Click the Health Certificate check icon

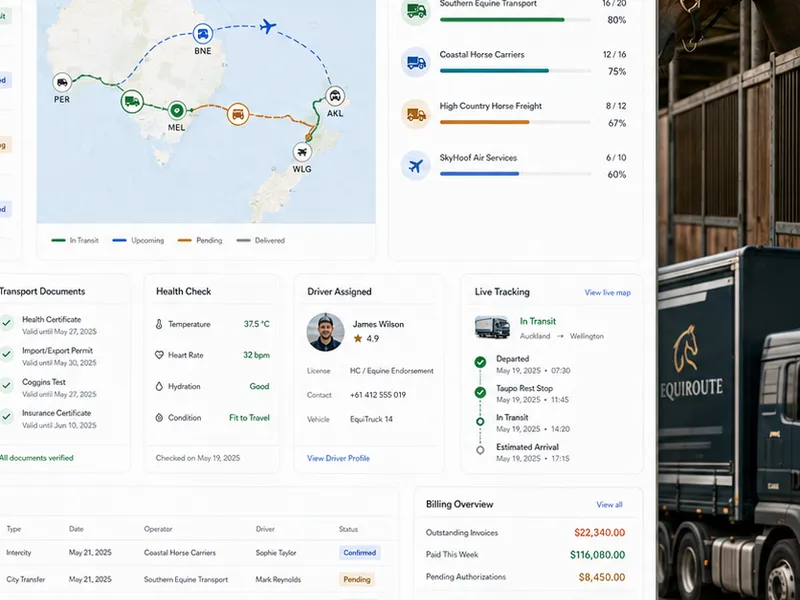[7, 323]
